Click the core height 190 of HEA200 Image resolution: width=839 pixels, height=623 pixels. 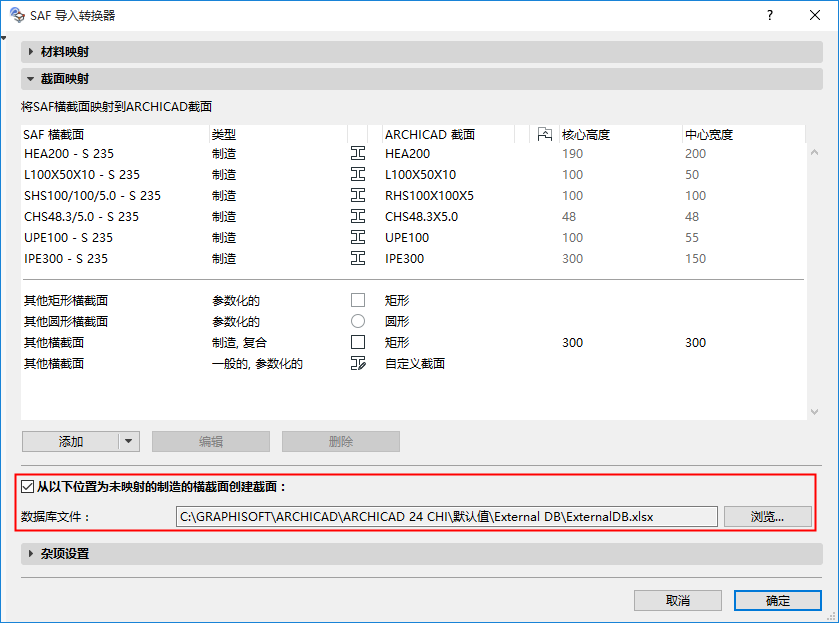tap(573, 154)
